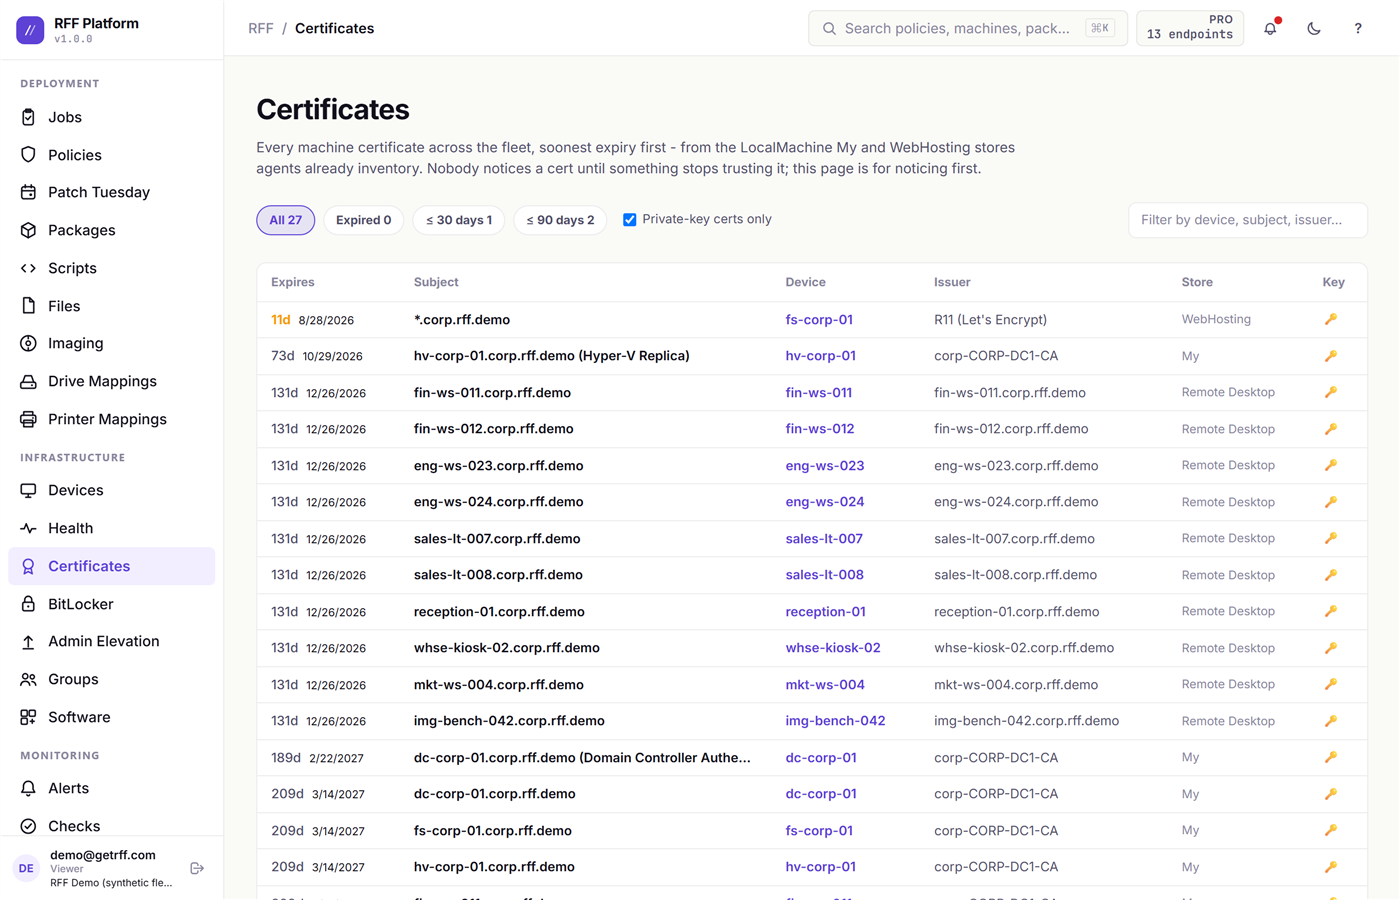The width and height of the screenshot is (1400, 900).
Task: Select the All 27 filter
Action: (x=286, y=220)
